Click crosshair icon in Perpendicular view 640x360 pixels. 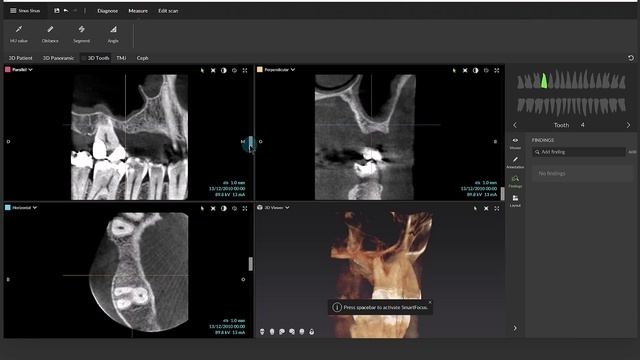[465, 70]
